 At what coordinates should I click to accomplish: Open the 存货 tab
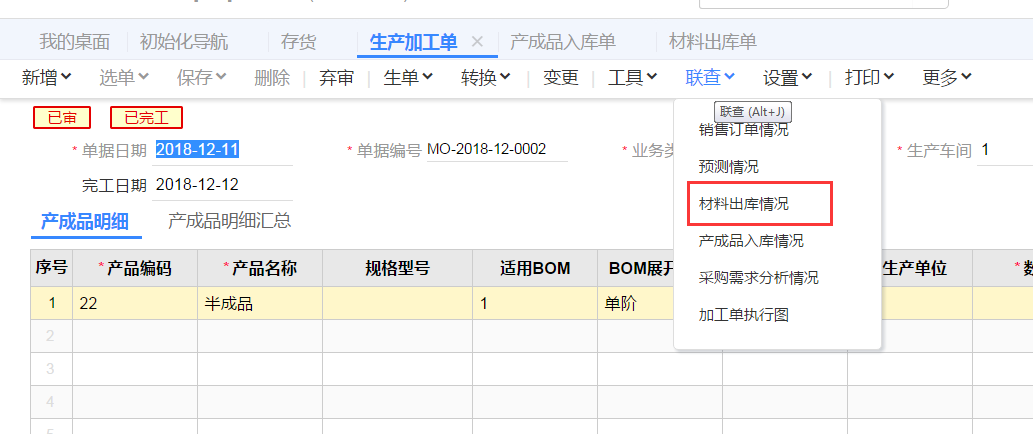coord(298,42)
